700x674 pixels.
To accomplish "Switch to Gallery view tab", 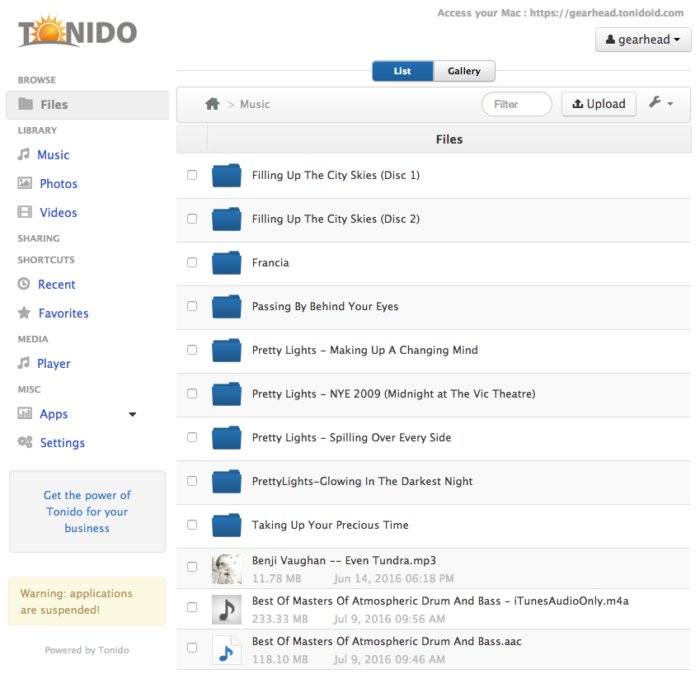I will point(464,71).
